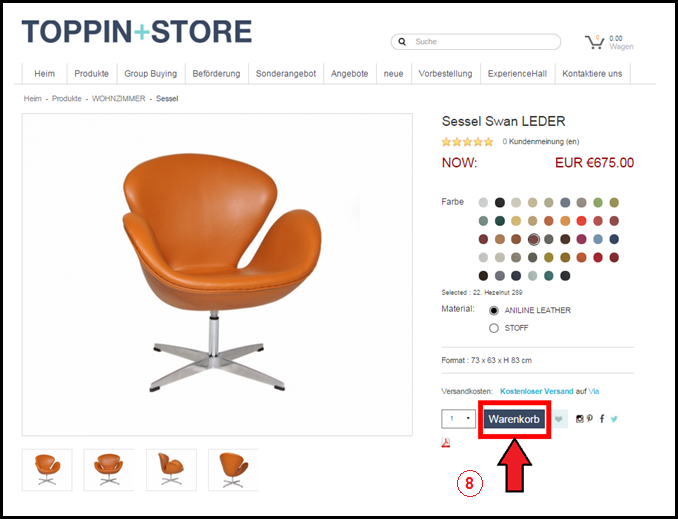The width and height of the screenshot is (678, 519).
Task: Add item to wishlist with heart icon
Action: click(559, 419)
